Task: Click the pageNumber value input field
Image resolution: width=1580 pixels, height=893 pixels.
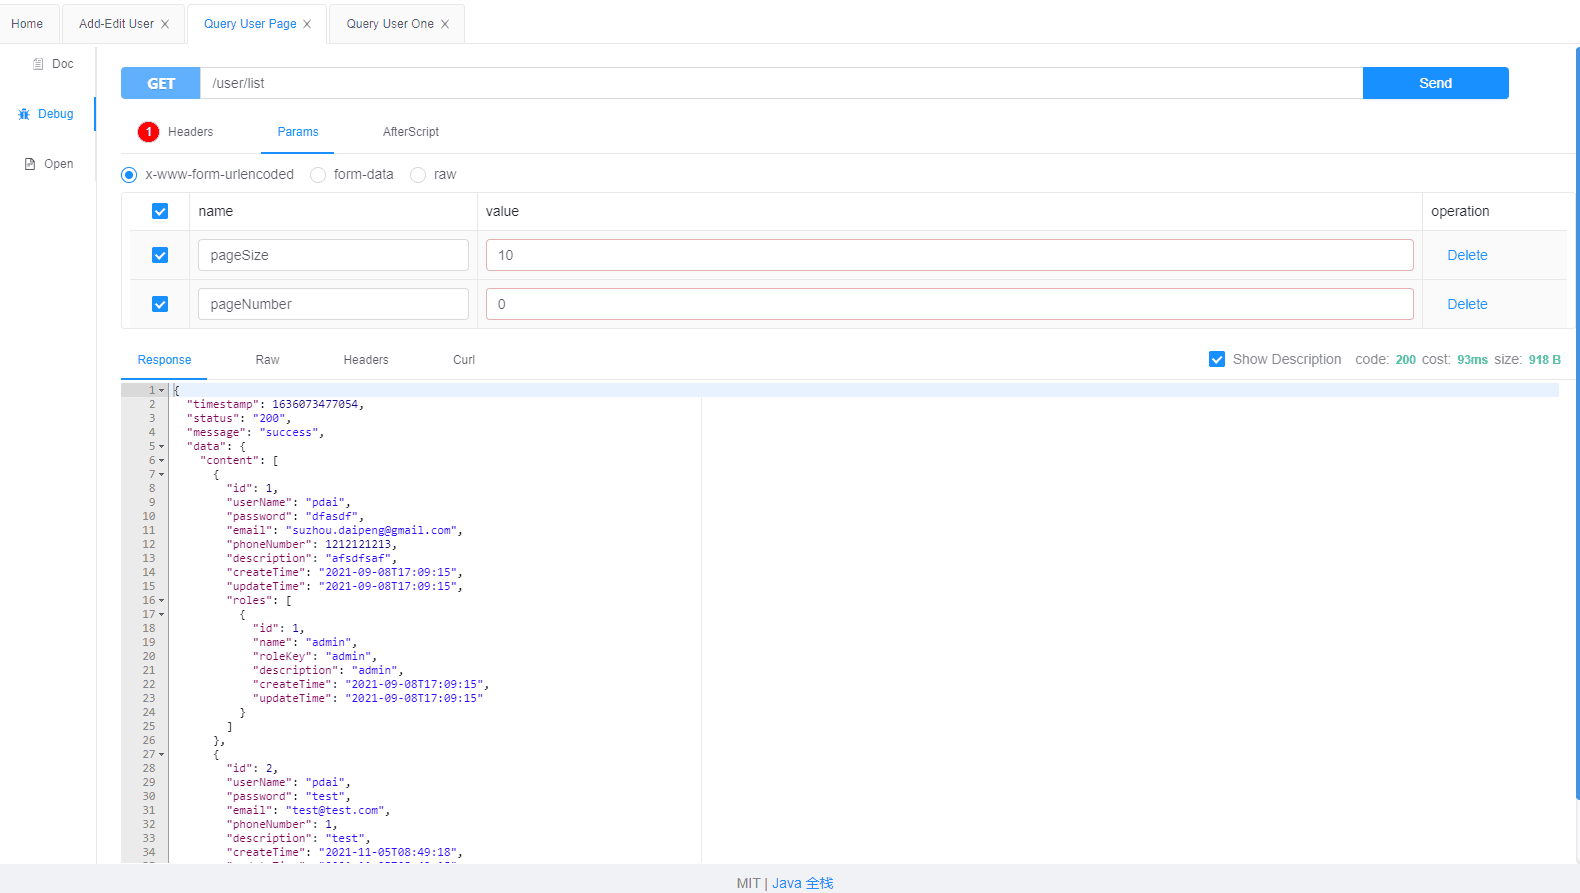Action: point(948,304)
